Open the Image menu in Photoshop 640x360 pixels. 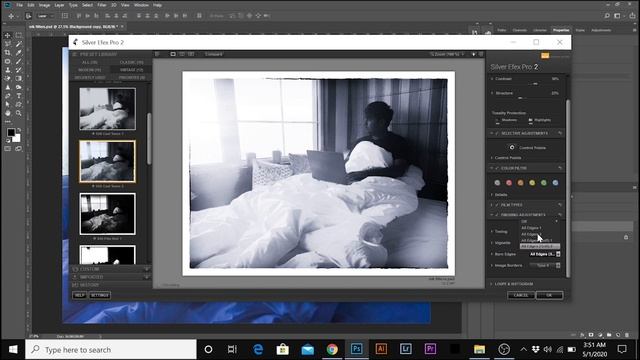(x=44, y=5)
